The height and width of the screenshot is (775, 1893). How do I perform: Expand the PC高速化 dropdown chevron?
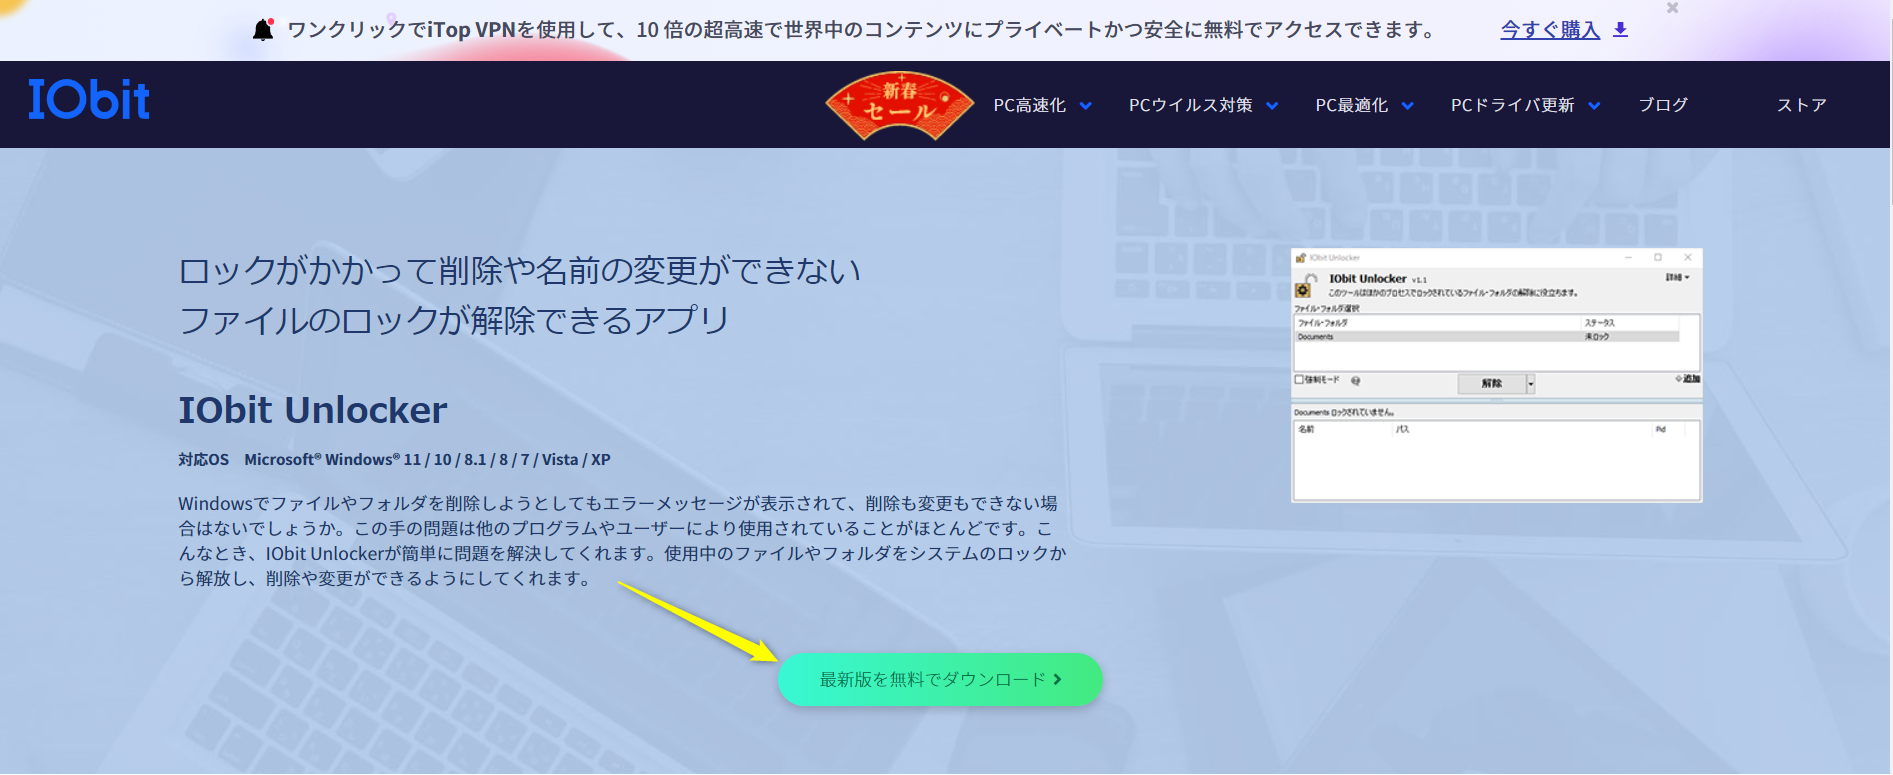1085,106
